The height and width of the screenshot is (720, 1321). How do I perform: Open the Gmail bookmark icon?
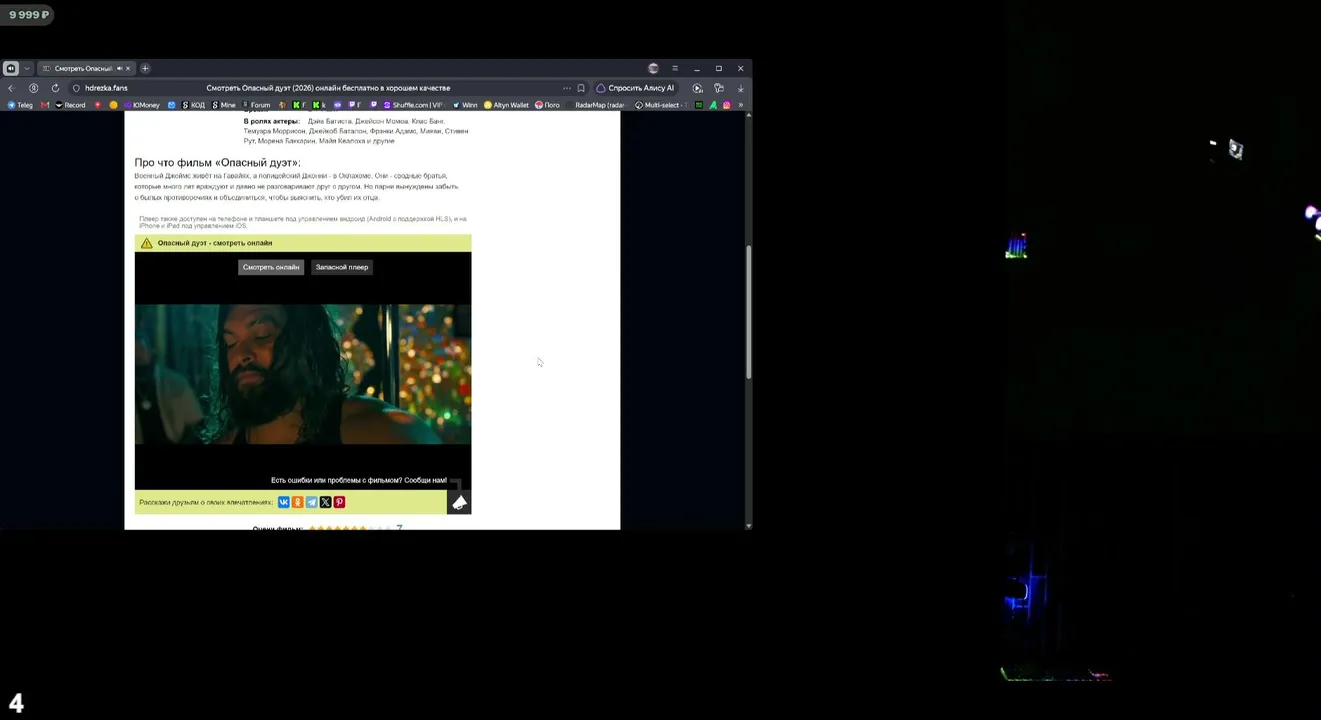tap(45, 105)
